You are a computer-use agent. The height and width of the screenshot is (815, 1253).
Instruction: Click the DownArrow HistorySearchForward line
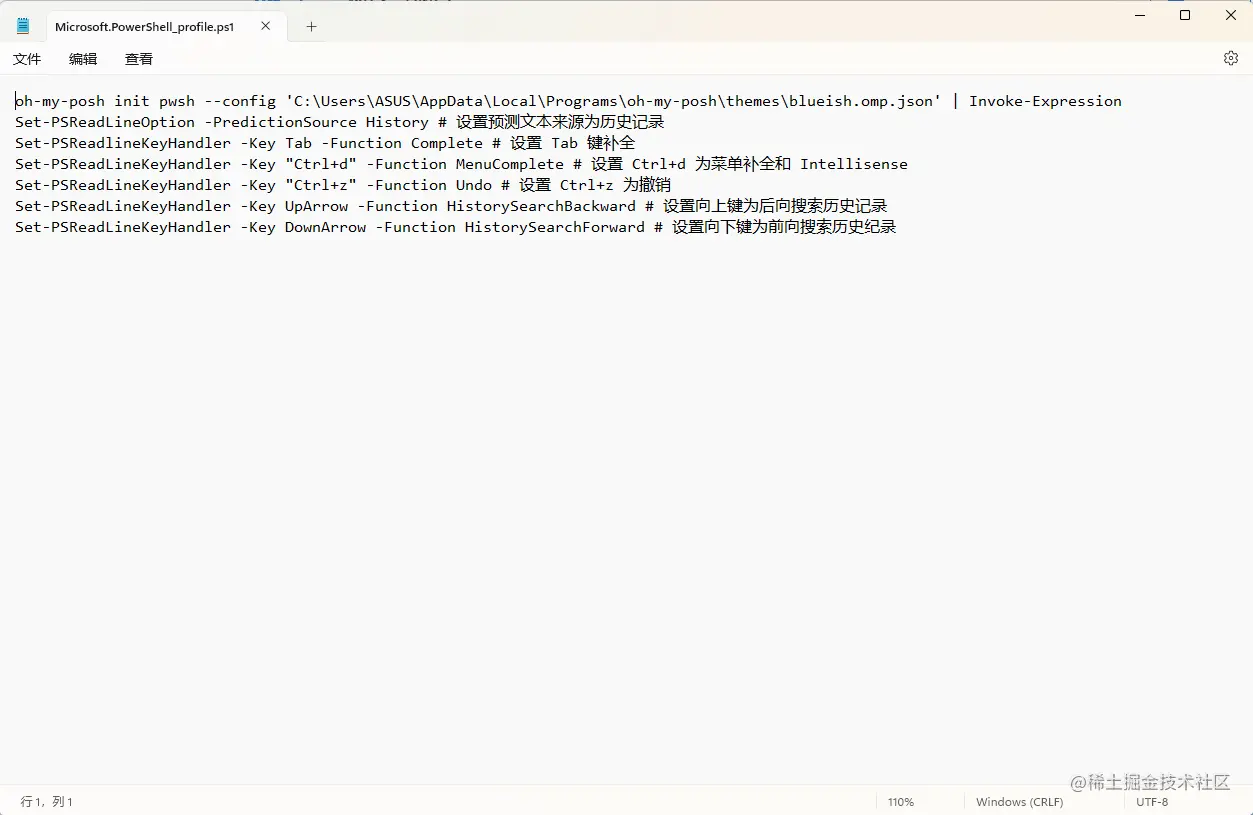point(456,227)
